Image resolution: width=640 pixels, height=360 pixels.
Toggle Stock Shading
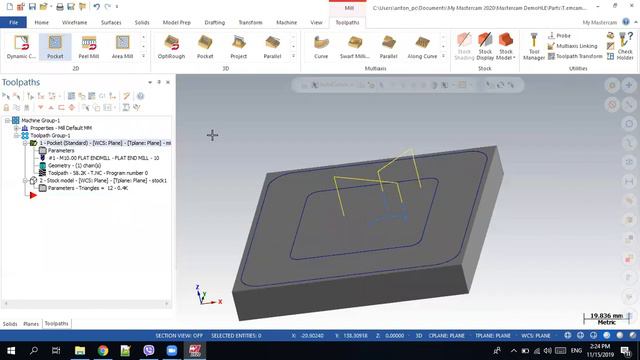tap(464, 47)
